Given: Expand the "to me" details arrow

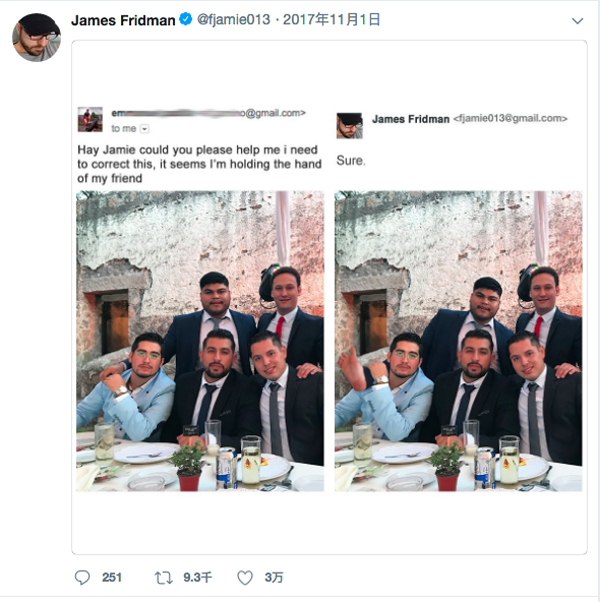Looking at the screenshot, I should 145,129.
